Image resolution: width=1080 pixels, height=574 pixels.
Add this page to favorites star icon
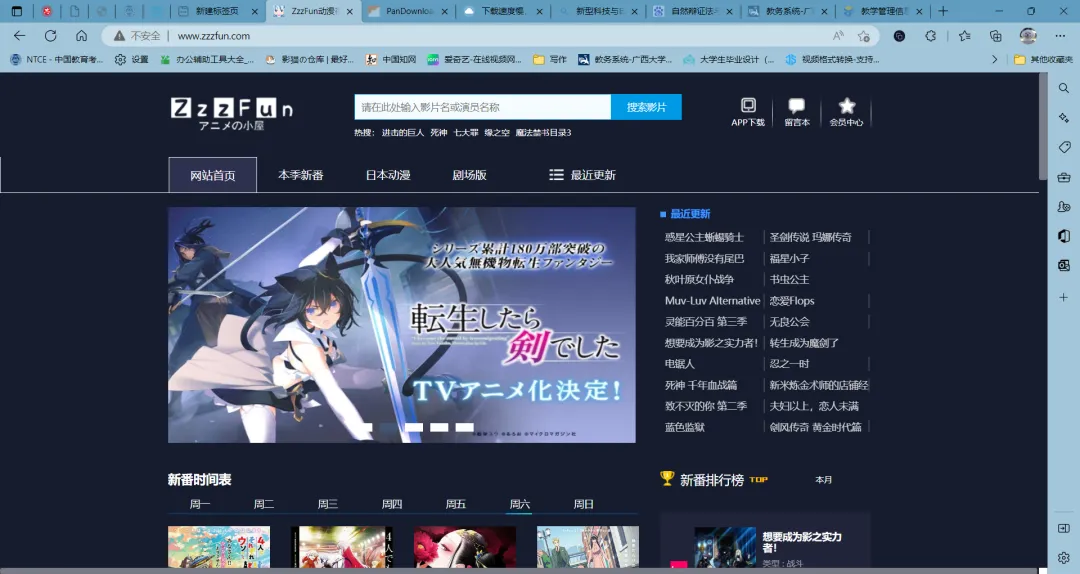pyautogui.click(x=864, y=36)
